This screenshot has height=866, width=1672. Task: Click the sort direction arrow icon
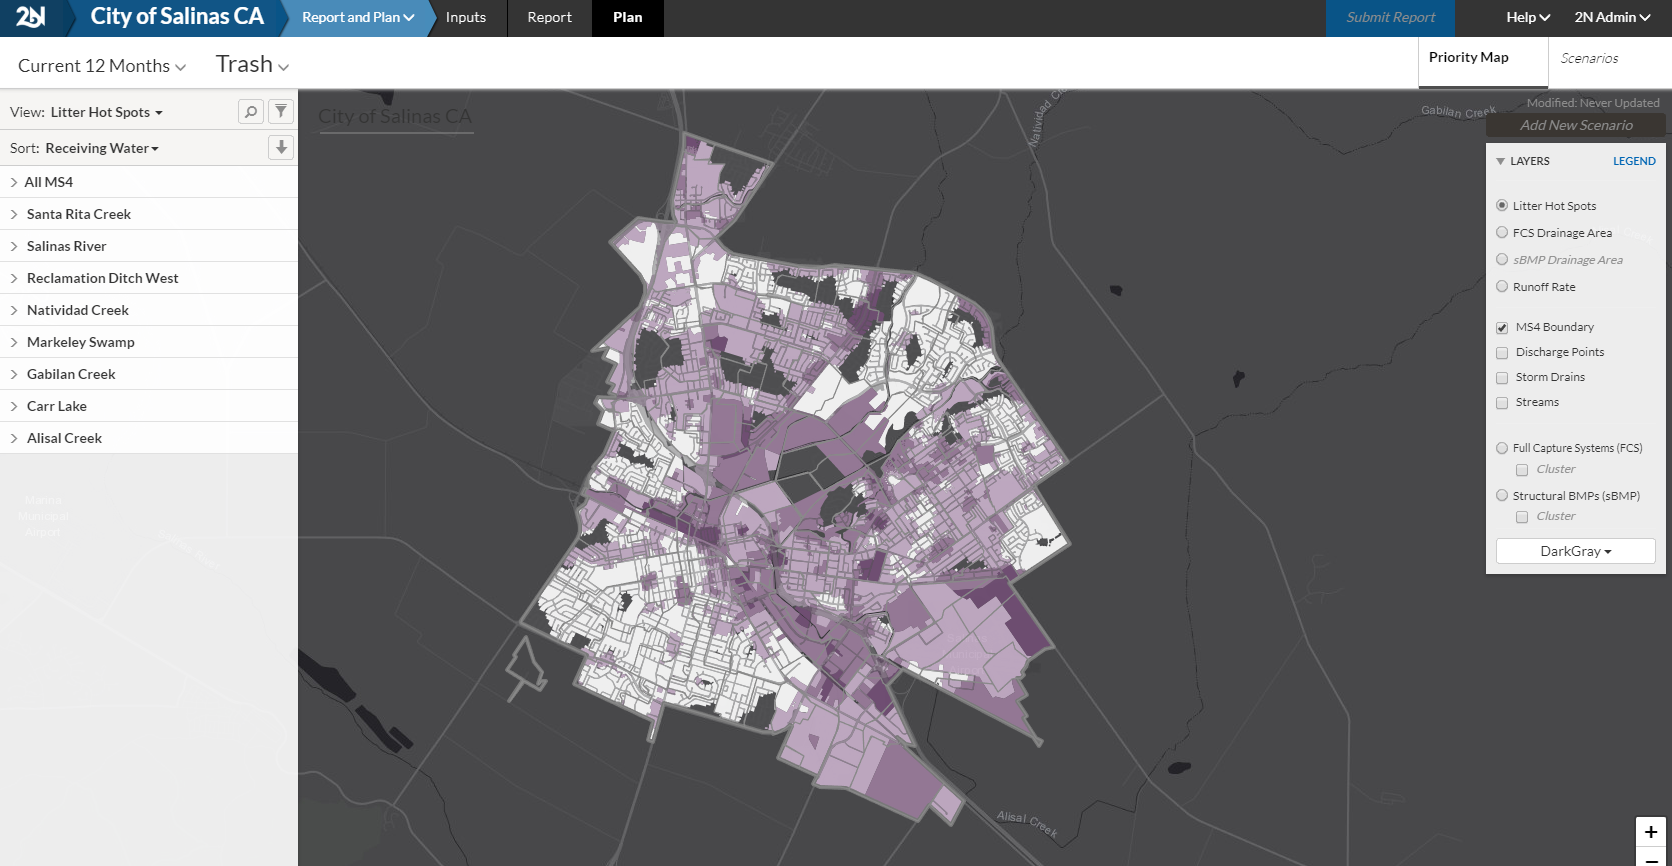281,148
